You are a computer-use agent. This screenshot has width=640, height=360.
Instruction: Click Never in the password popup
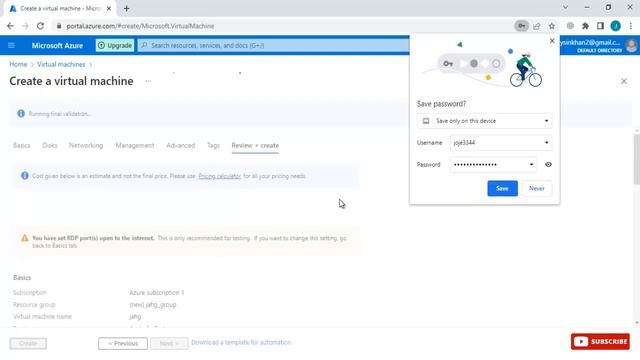click(x=537, y=188)
